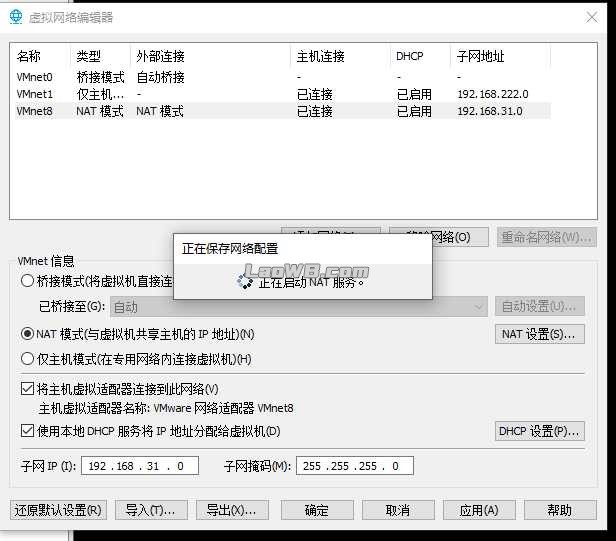This screenshot has height=541, width=616.
Task: Click the 导入 button
Action: (151, 510)
